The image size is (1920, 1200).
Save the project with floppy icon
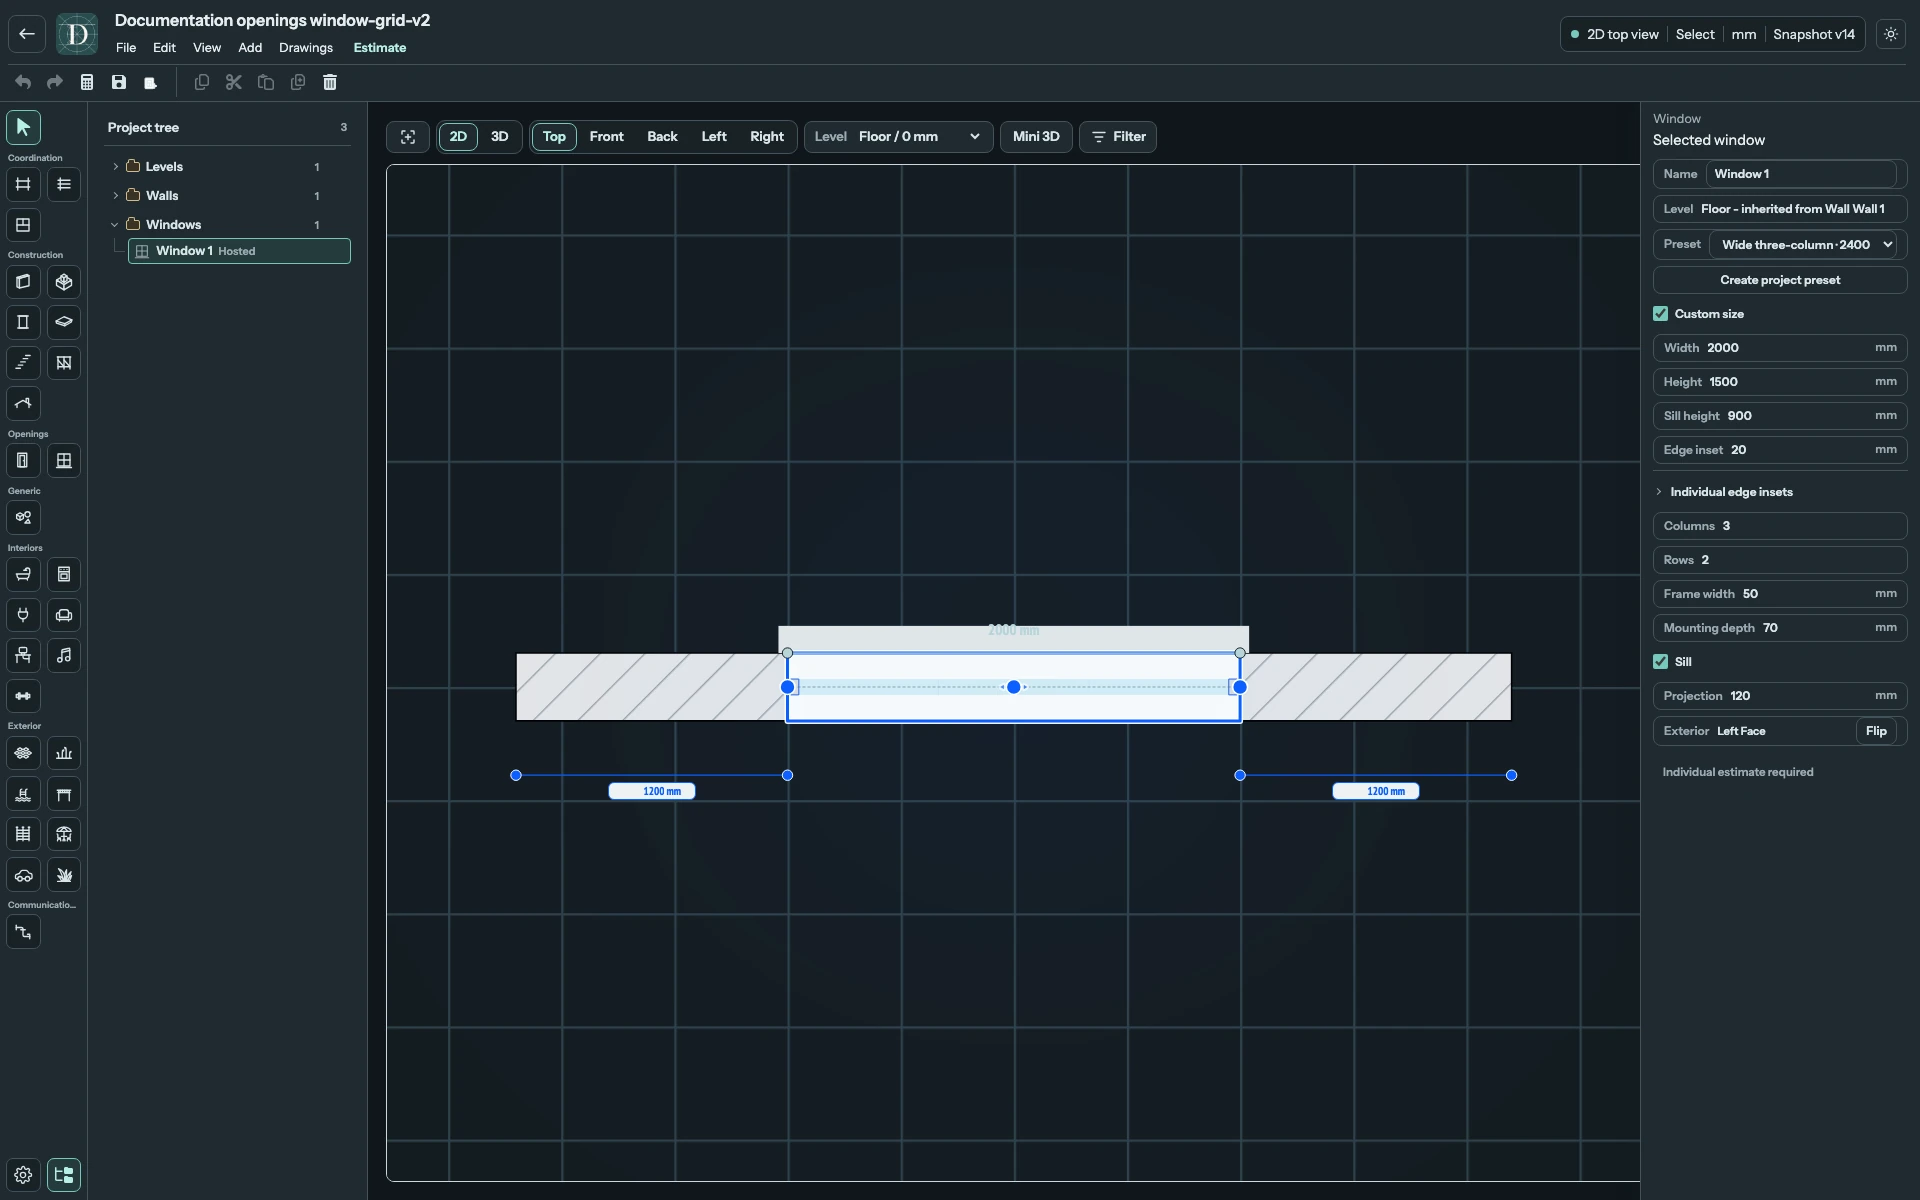click(x=119, y=82)
